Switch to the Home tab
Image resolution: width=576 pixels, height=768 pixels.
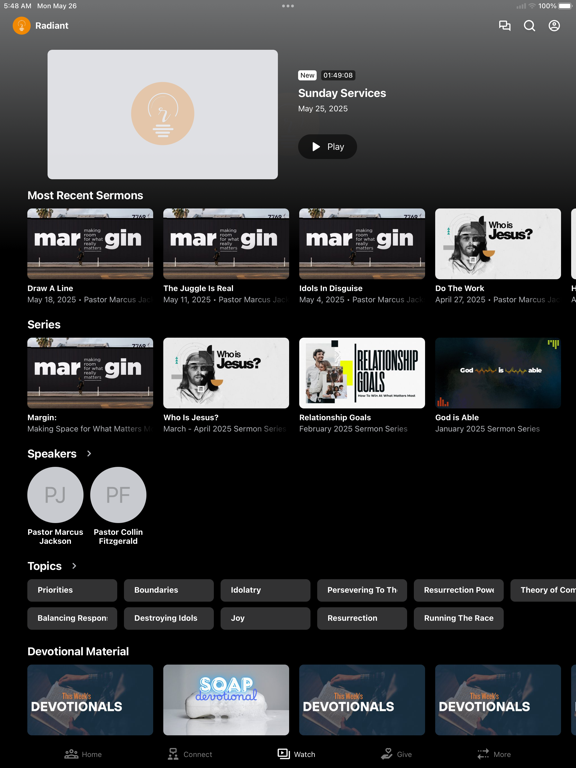point(83,754)
